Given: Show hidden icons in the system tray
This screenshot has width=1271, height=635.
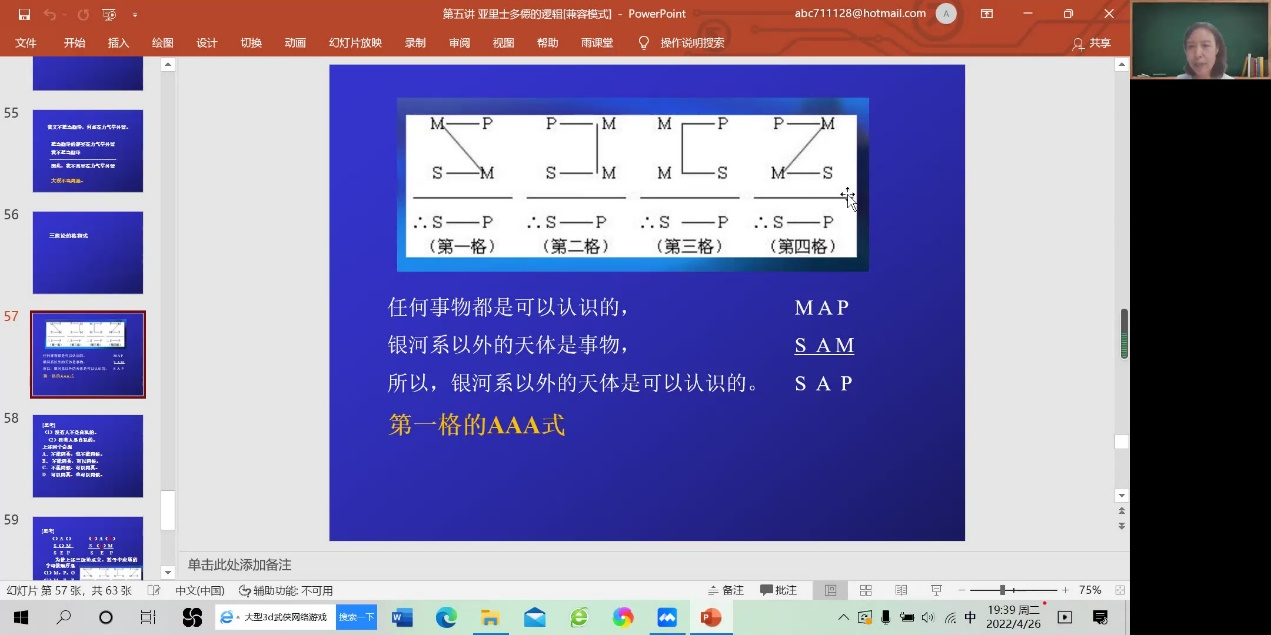Looking at the screenshot, I should pyautogui.click(x=843, y=618).
